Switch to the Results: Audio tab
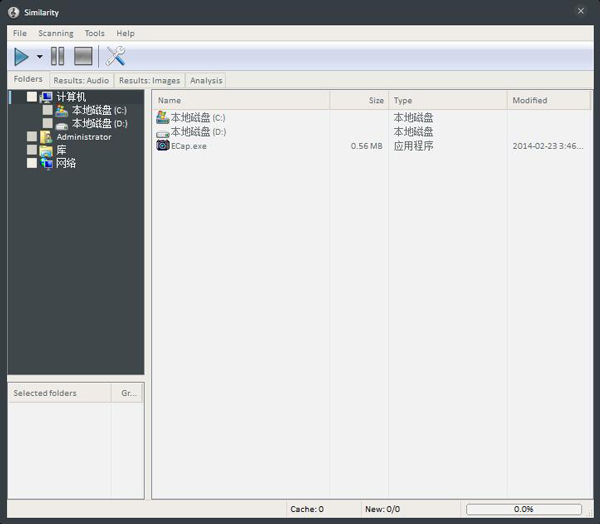 click(x=81, y=80)
